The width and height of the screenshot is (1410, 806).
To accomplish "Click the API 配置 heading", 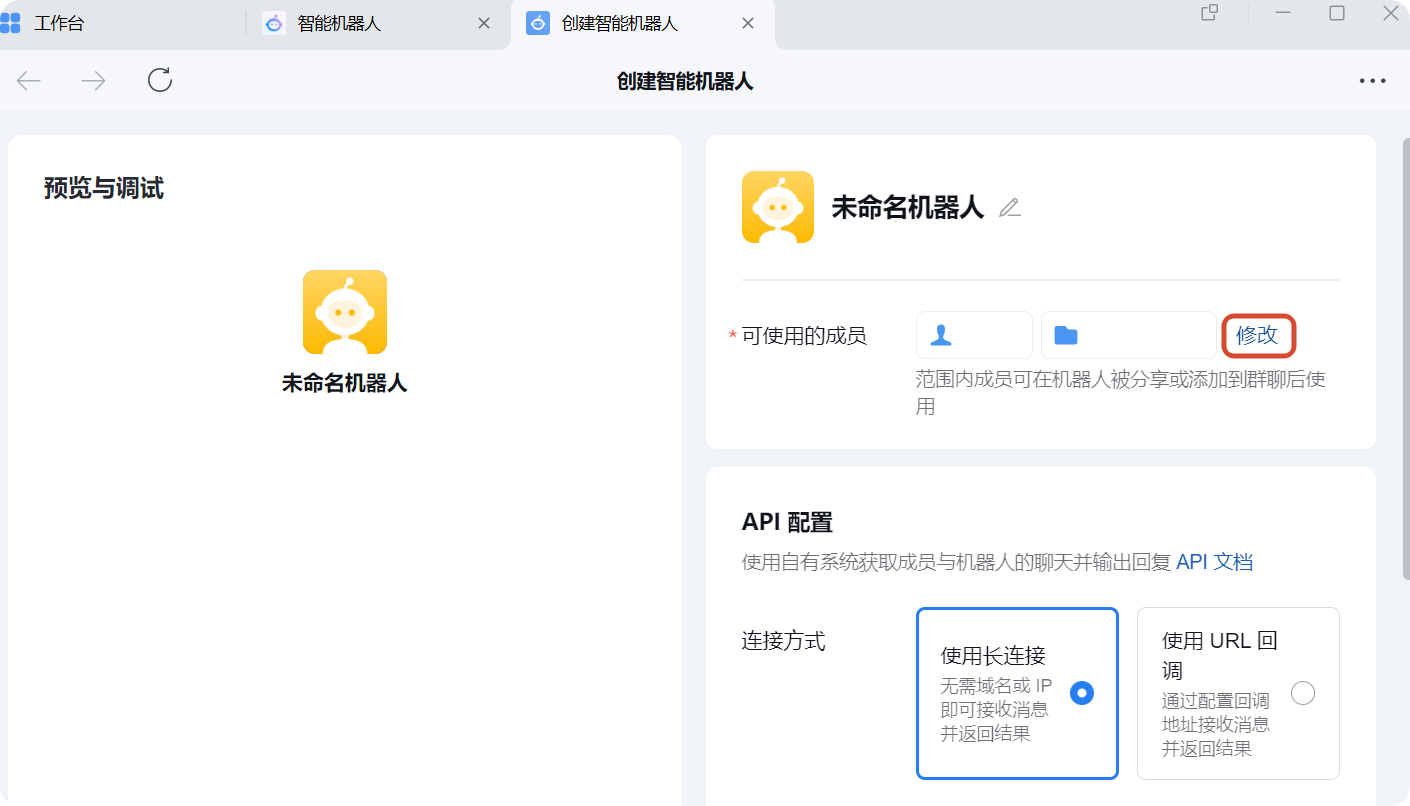I will click(x=787, y=522).
